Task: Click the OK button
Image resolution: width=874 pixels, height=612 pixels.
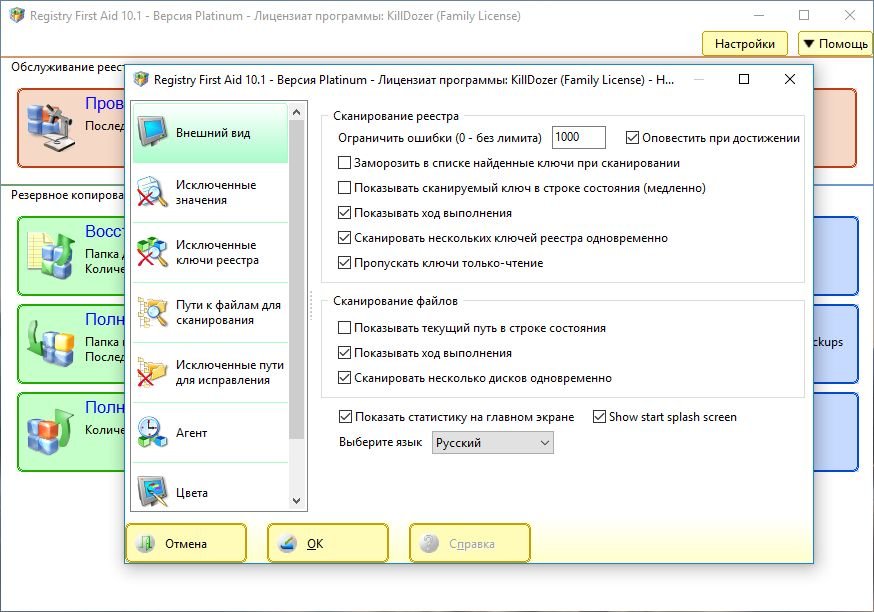Action: pyautogui.click(x=328, y=543)
